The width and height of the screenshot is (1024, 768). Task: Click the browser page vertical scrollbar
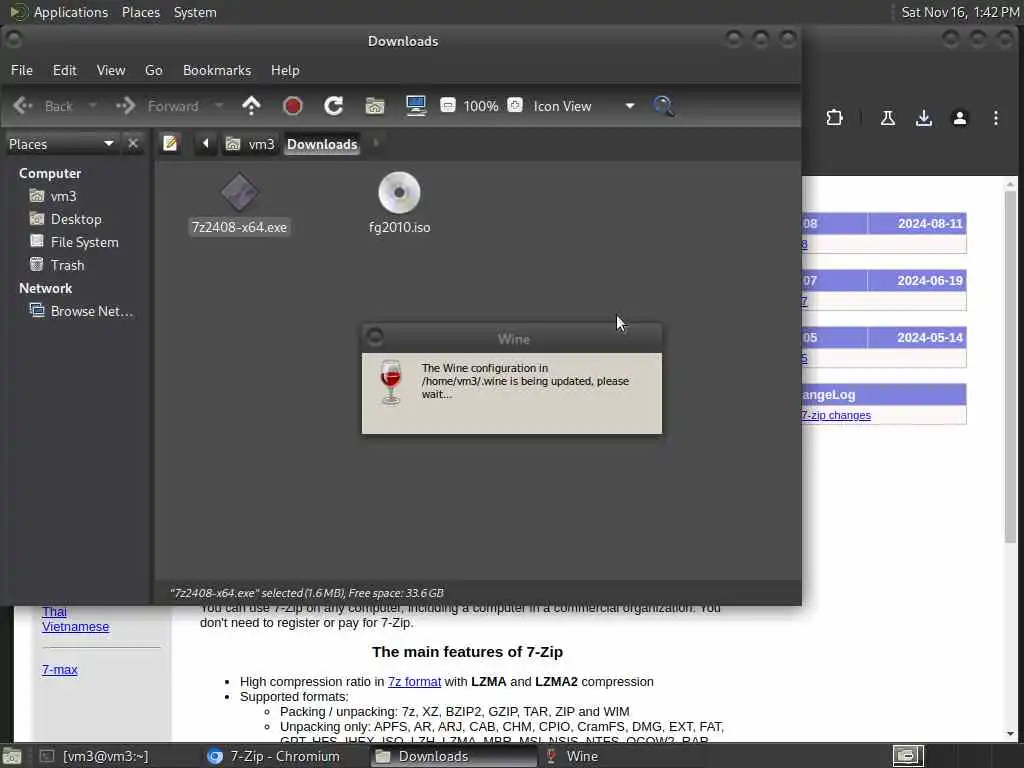1010,366
